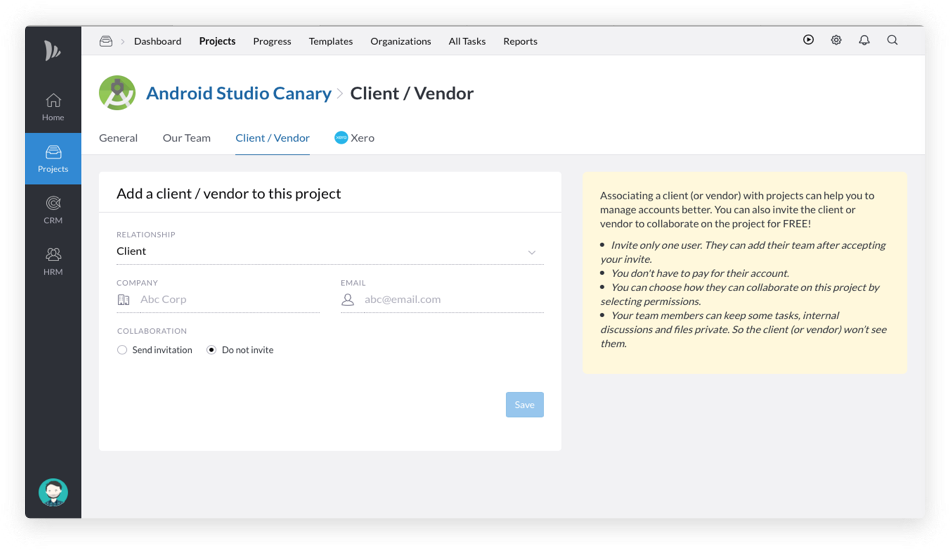
Task: Open Dashboard in top navigation
Action: click(158, 41)
